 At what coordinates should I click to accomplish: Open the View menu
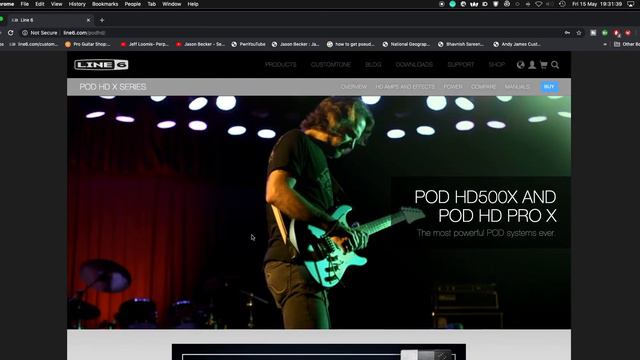(x=56, y=4)
